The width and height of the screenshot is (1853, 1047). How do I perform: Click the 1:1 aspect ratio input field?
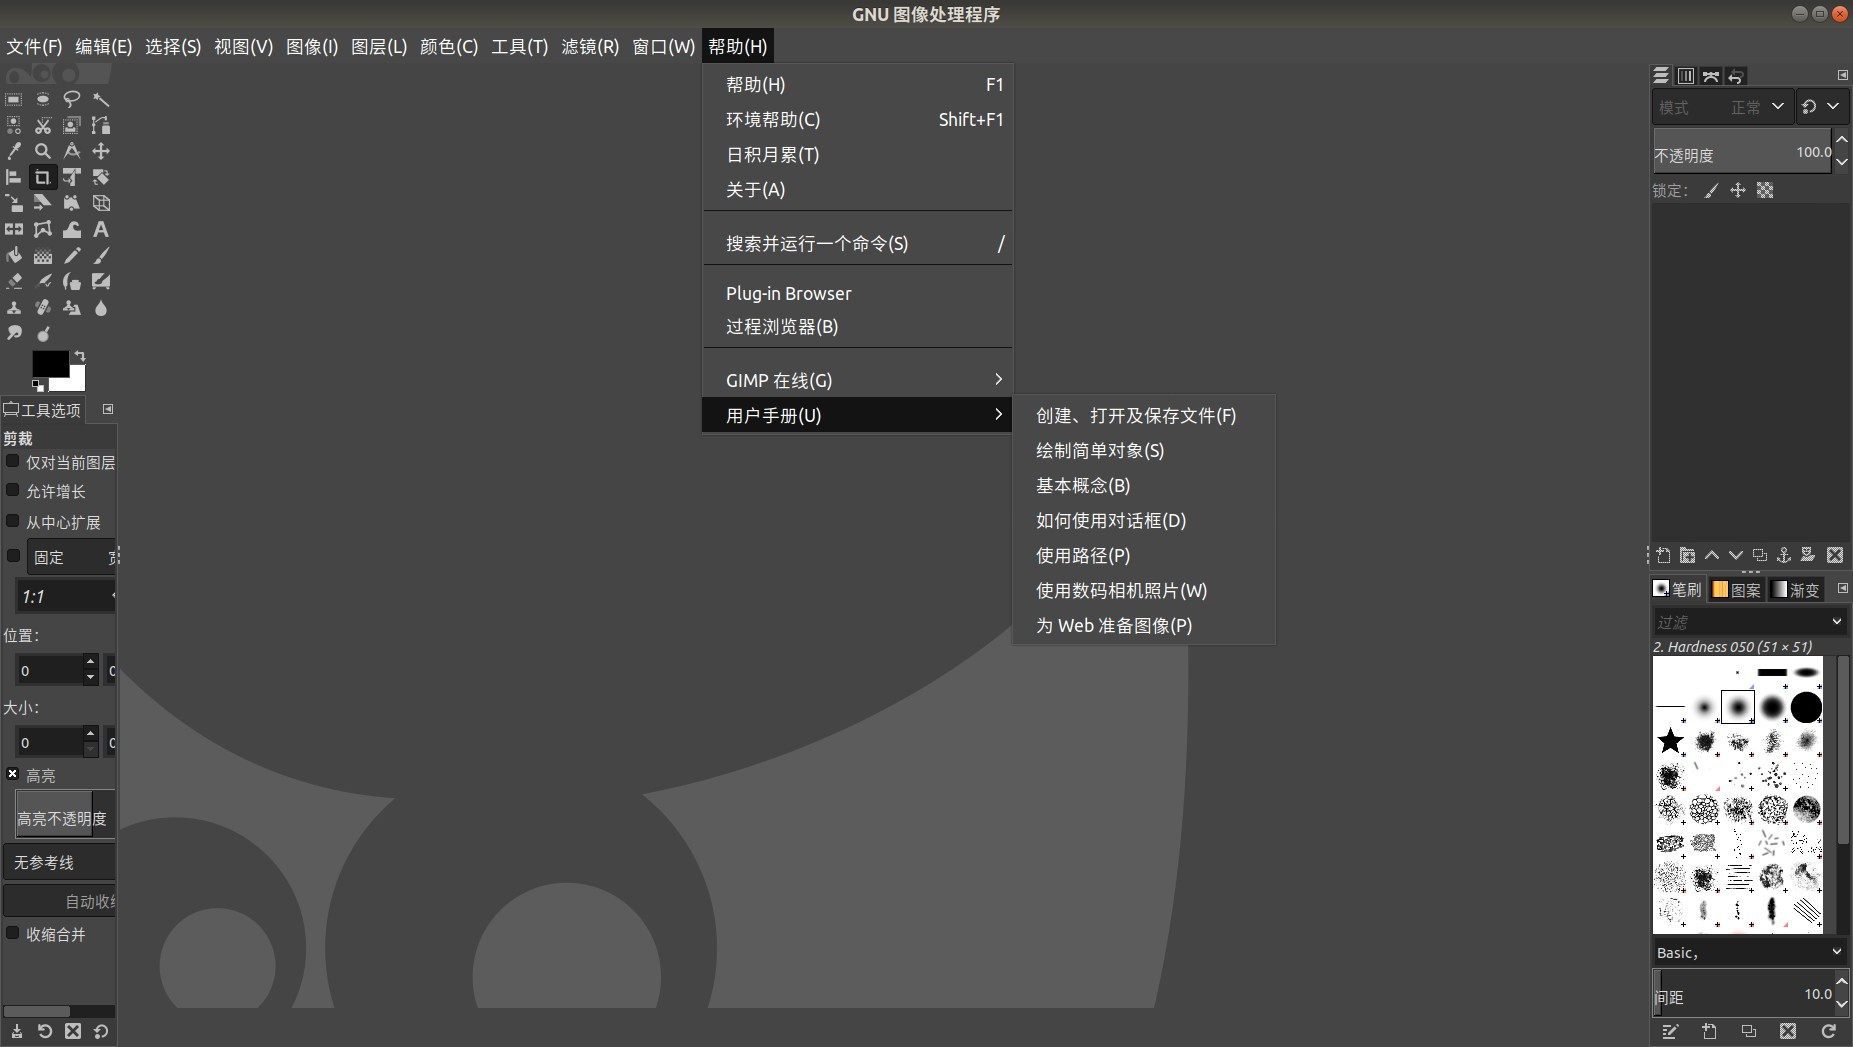[x=66, y=596]
